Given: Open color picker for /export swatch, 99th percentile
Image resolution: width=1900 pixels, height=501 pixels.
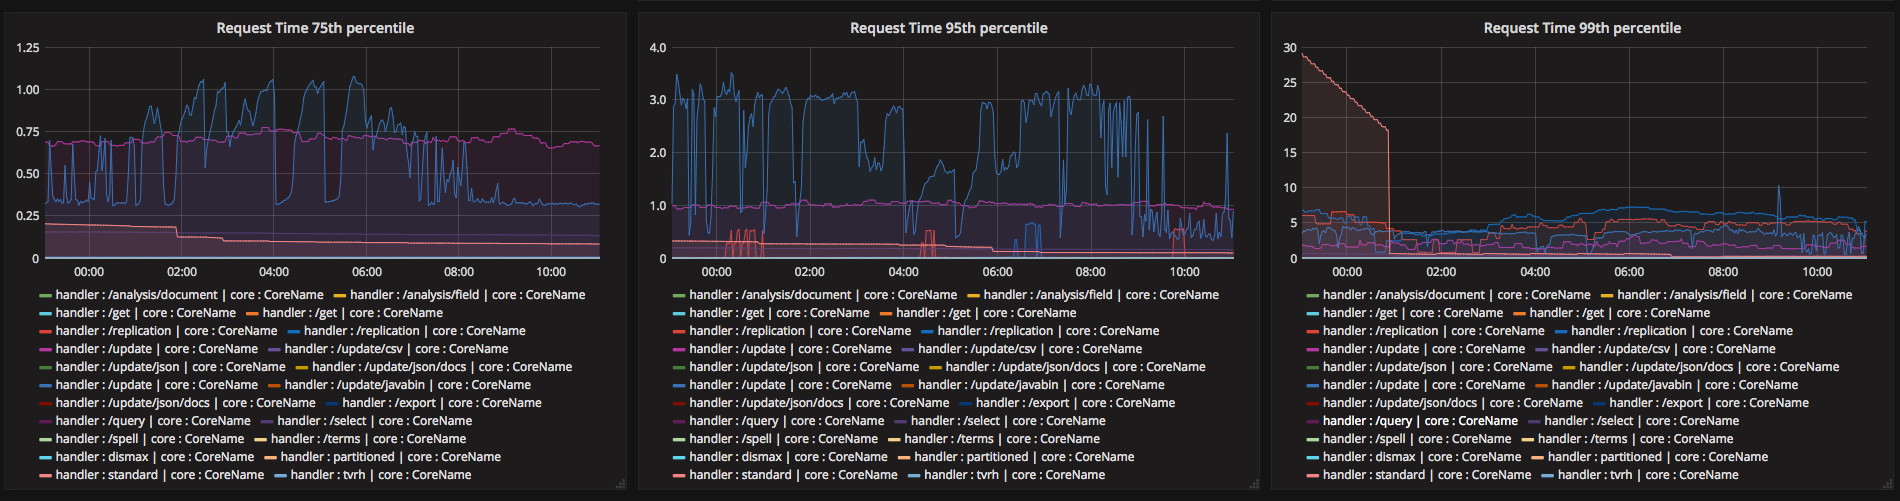Looking at the screenshot, I should coord(1599,403).
